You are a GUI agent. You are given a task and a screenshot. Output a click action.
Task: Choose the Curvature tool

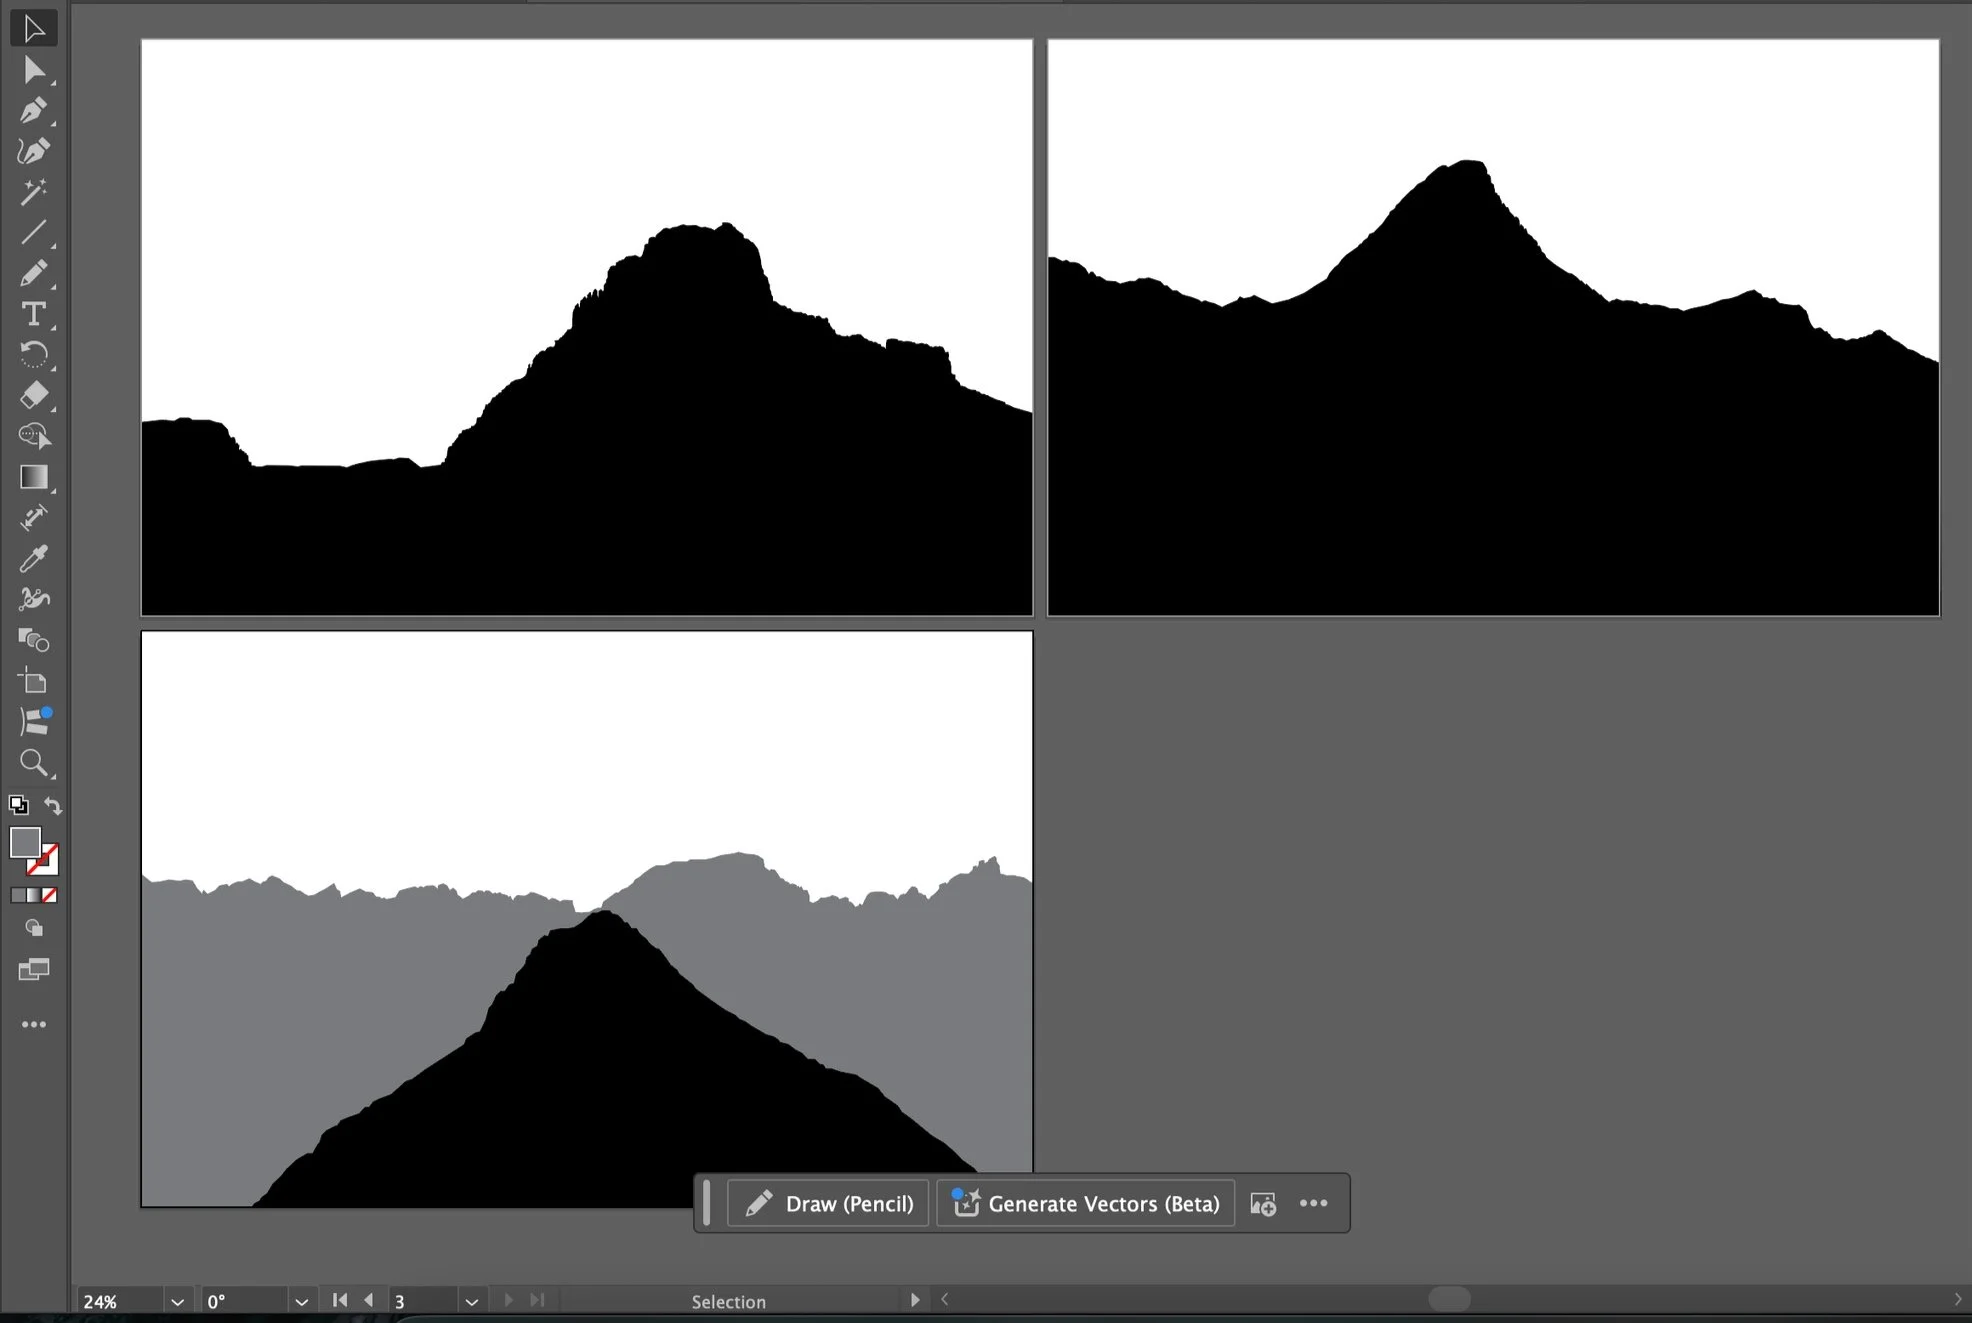click(x=33, y=151)
